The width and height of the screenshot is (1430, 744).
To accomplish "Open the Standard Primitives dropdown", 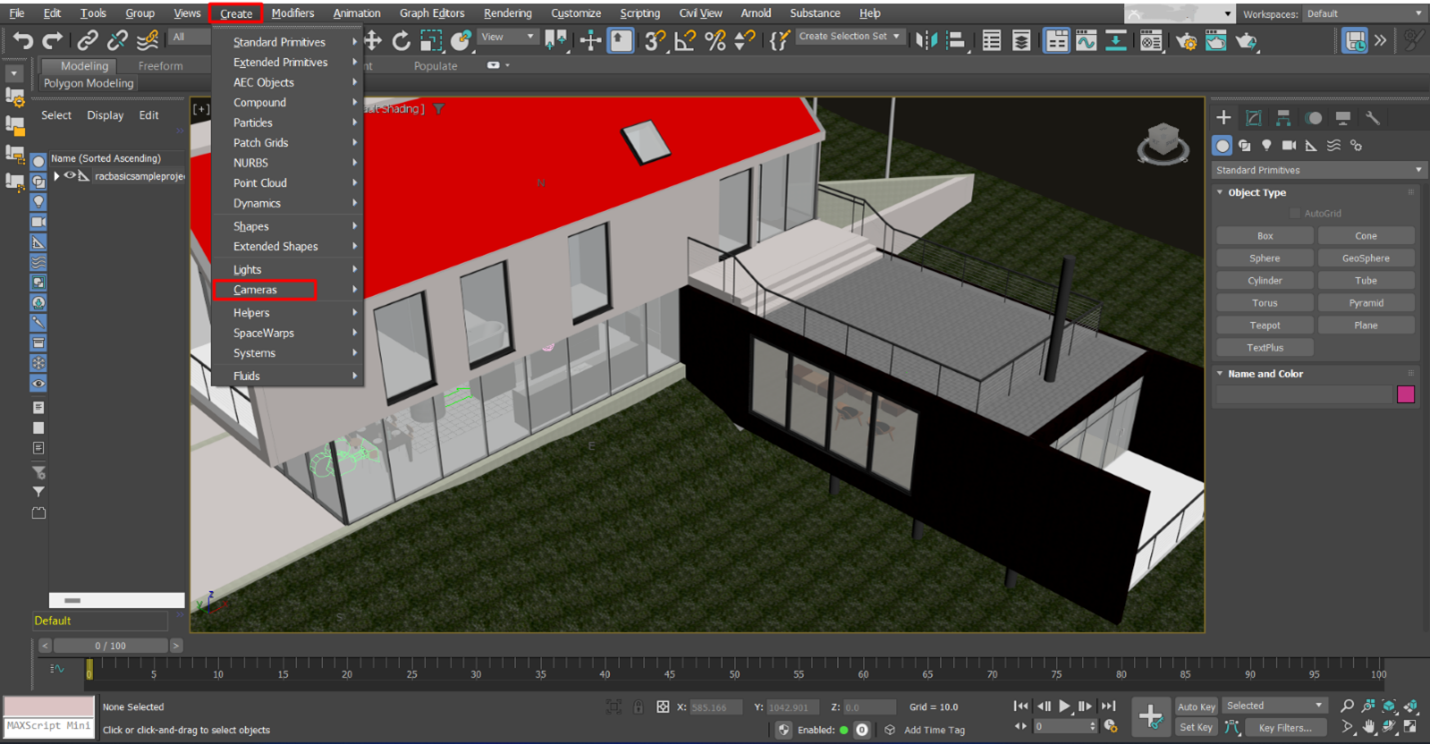I will pos(1317,169).
